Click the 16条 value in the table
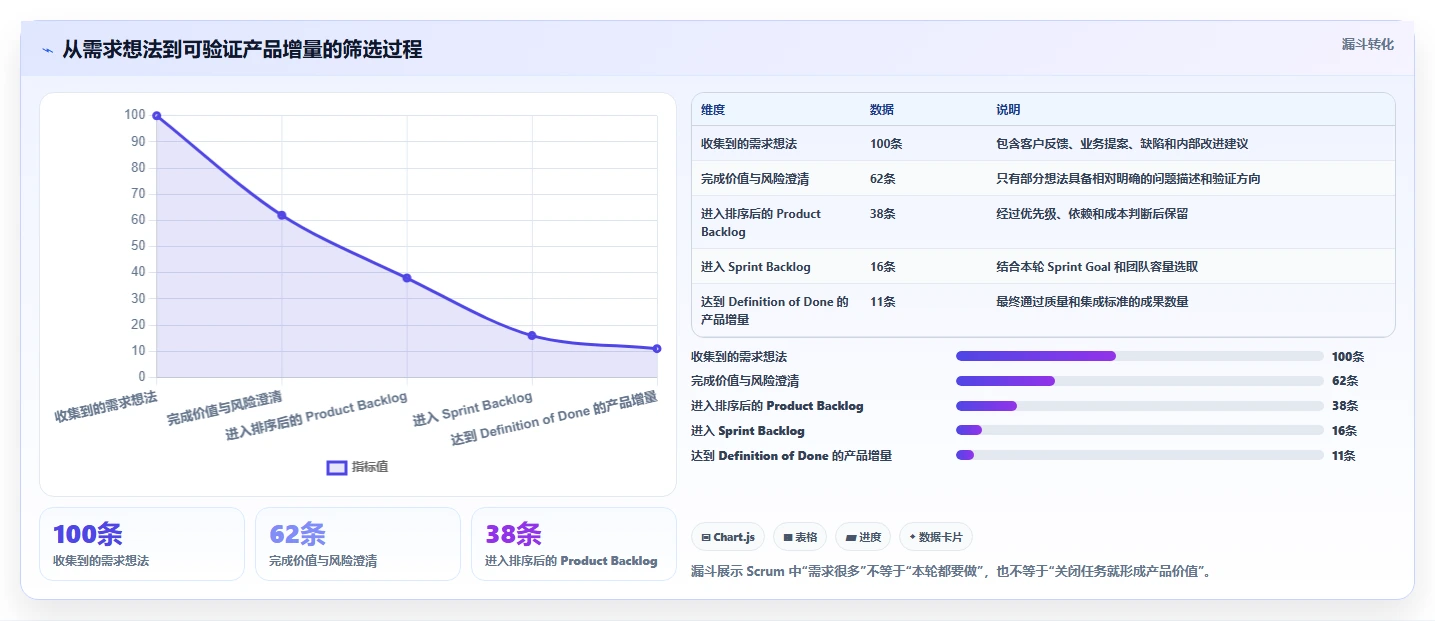1435x621 pixels. 883,267
